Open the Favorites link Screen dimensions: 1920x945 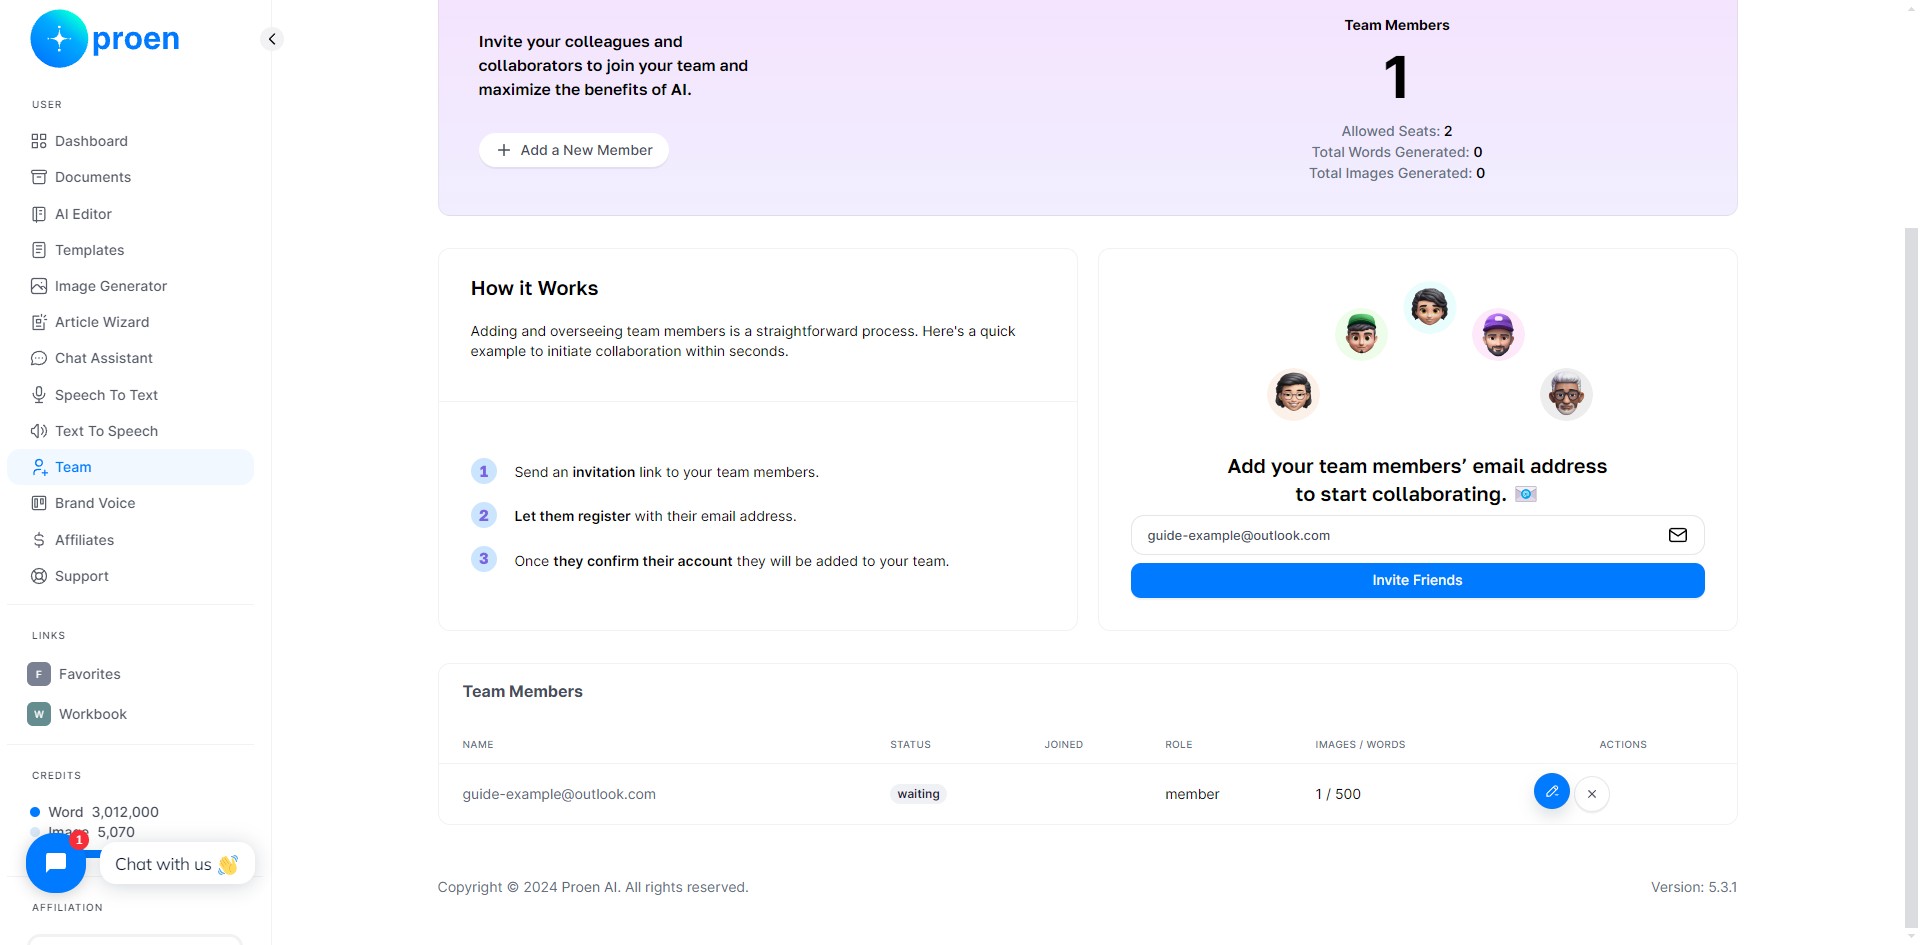click(x=89, y=674)
